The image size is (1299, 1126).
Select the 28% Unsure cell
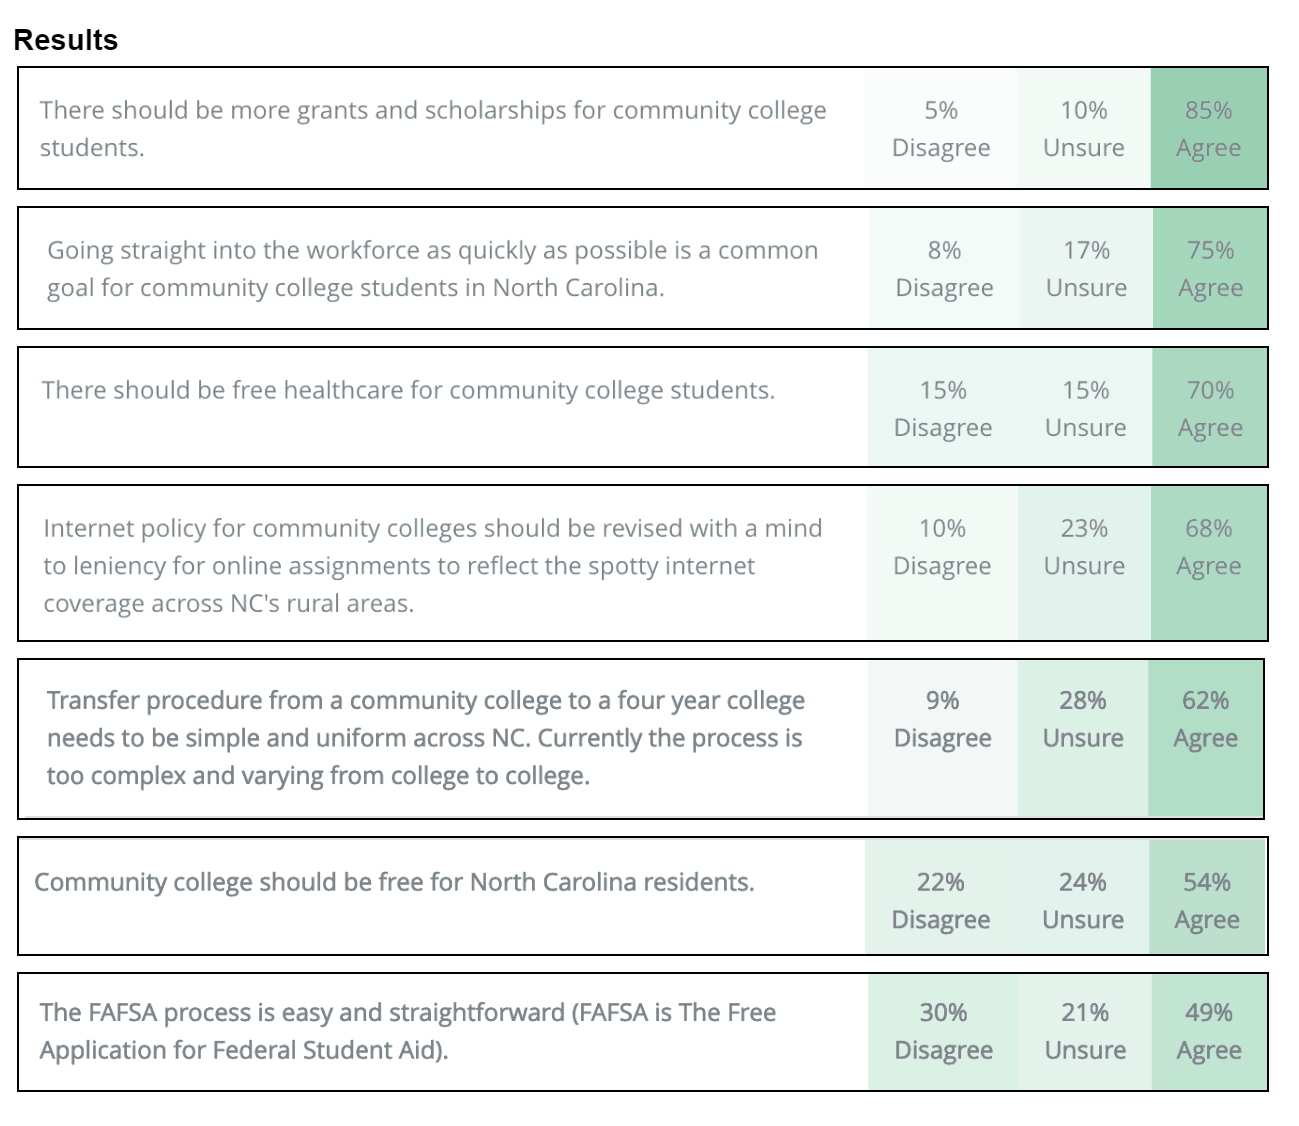point(1083,719)
